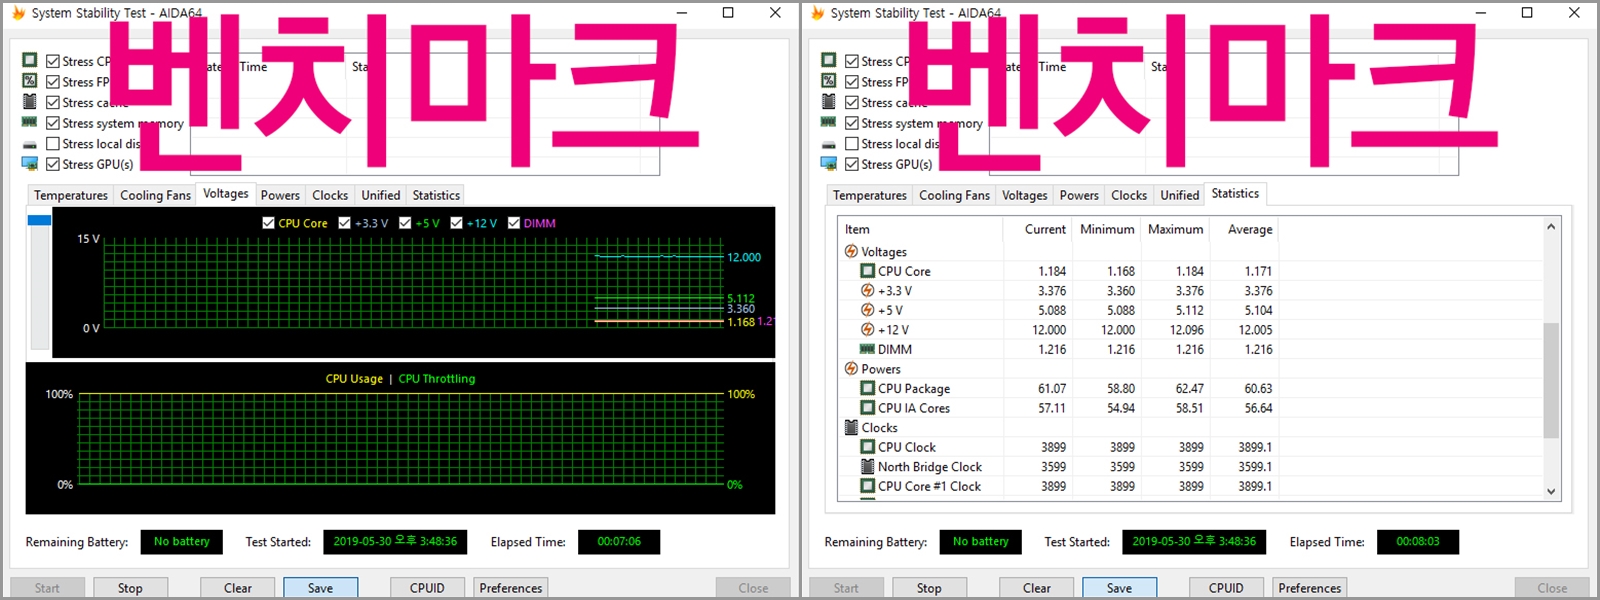Click the North Bridge Clock row icon
Image resolution: width=1600 pixels, height=600 pixels.
(x=868, y=467)
